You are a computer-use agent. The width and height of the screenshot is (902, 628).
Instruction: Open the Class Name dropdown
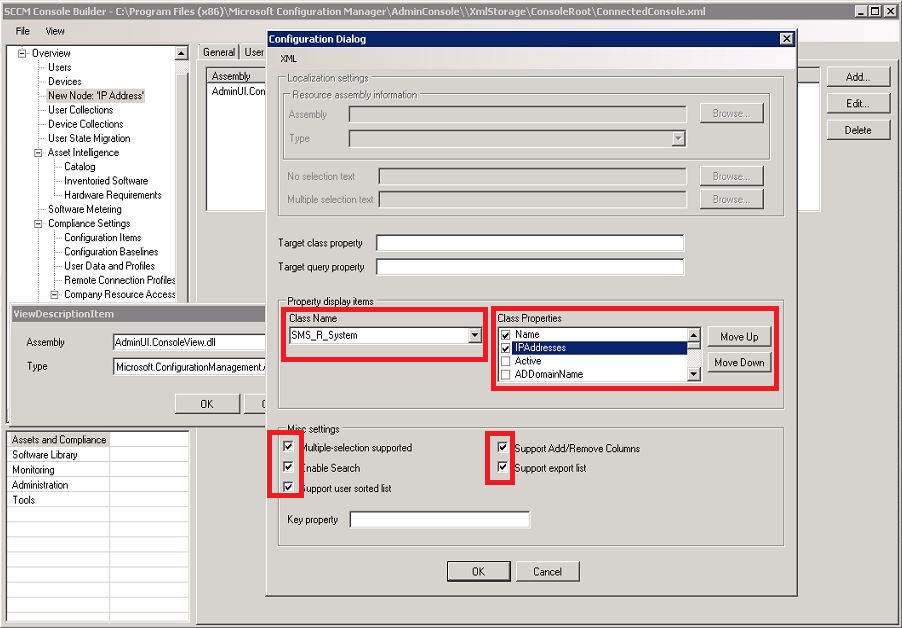click(x=472, y=335)
